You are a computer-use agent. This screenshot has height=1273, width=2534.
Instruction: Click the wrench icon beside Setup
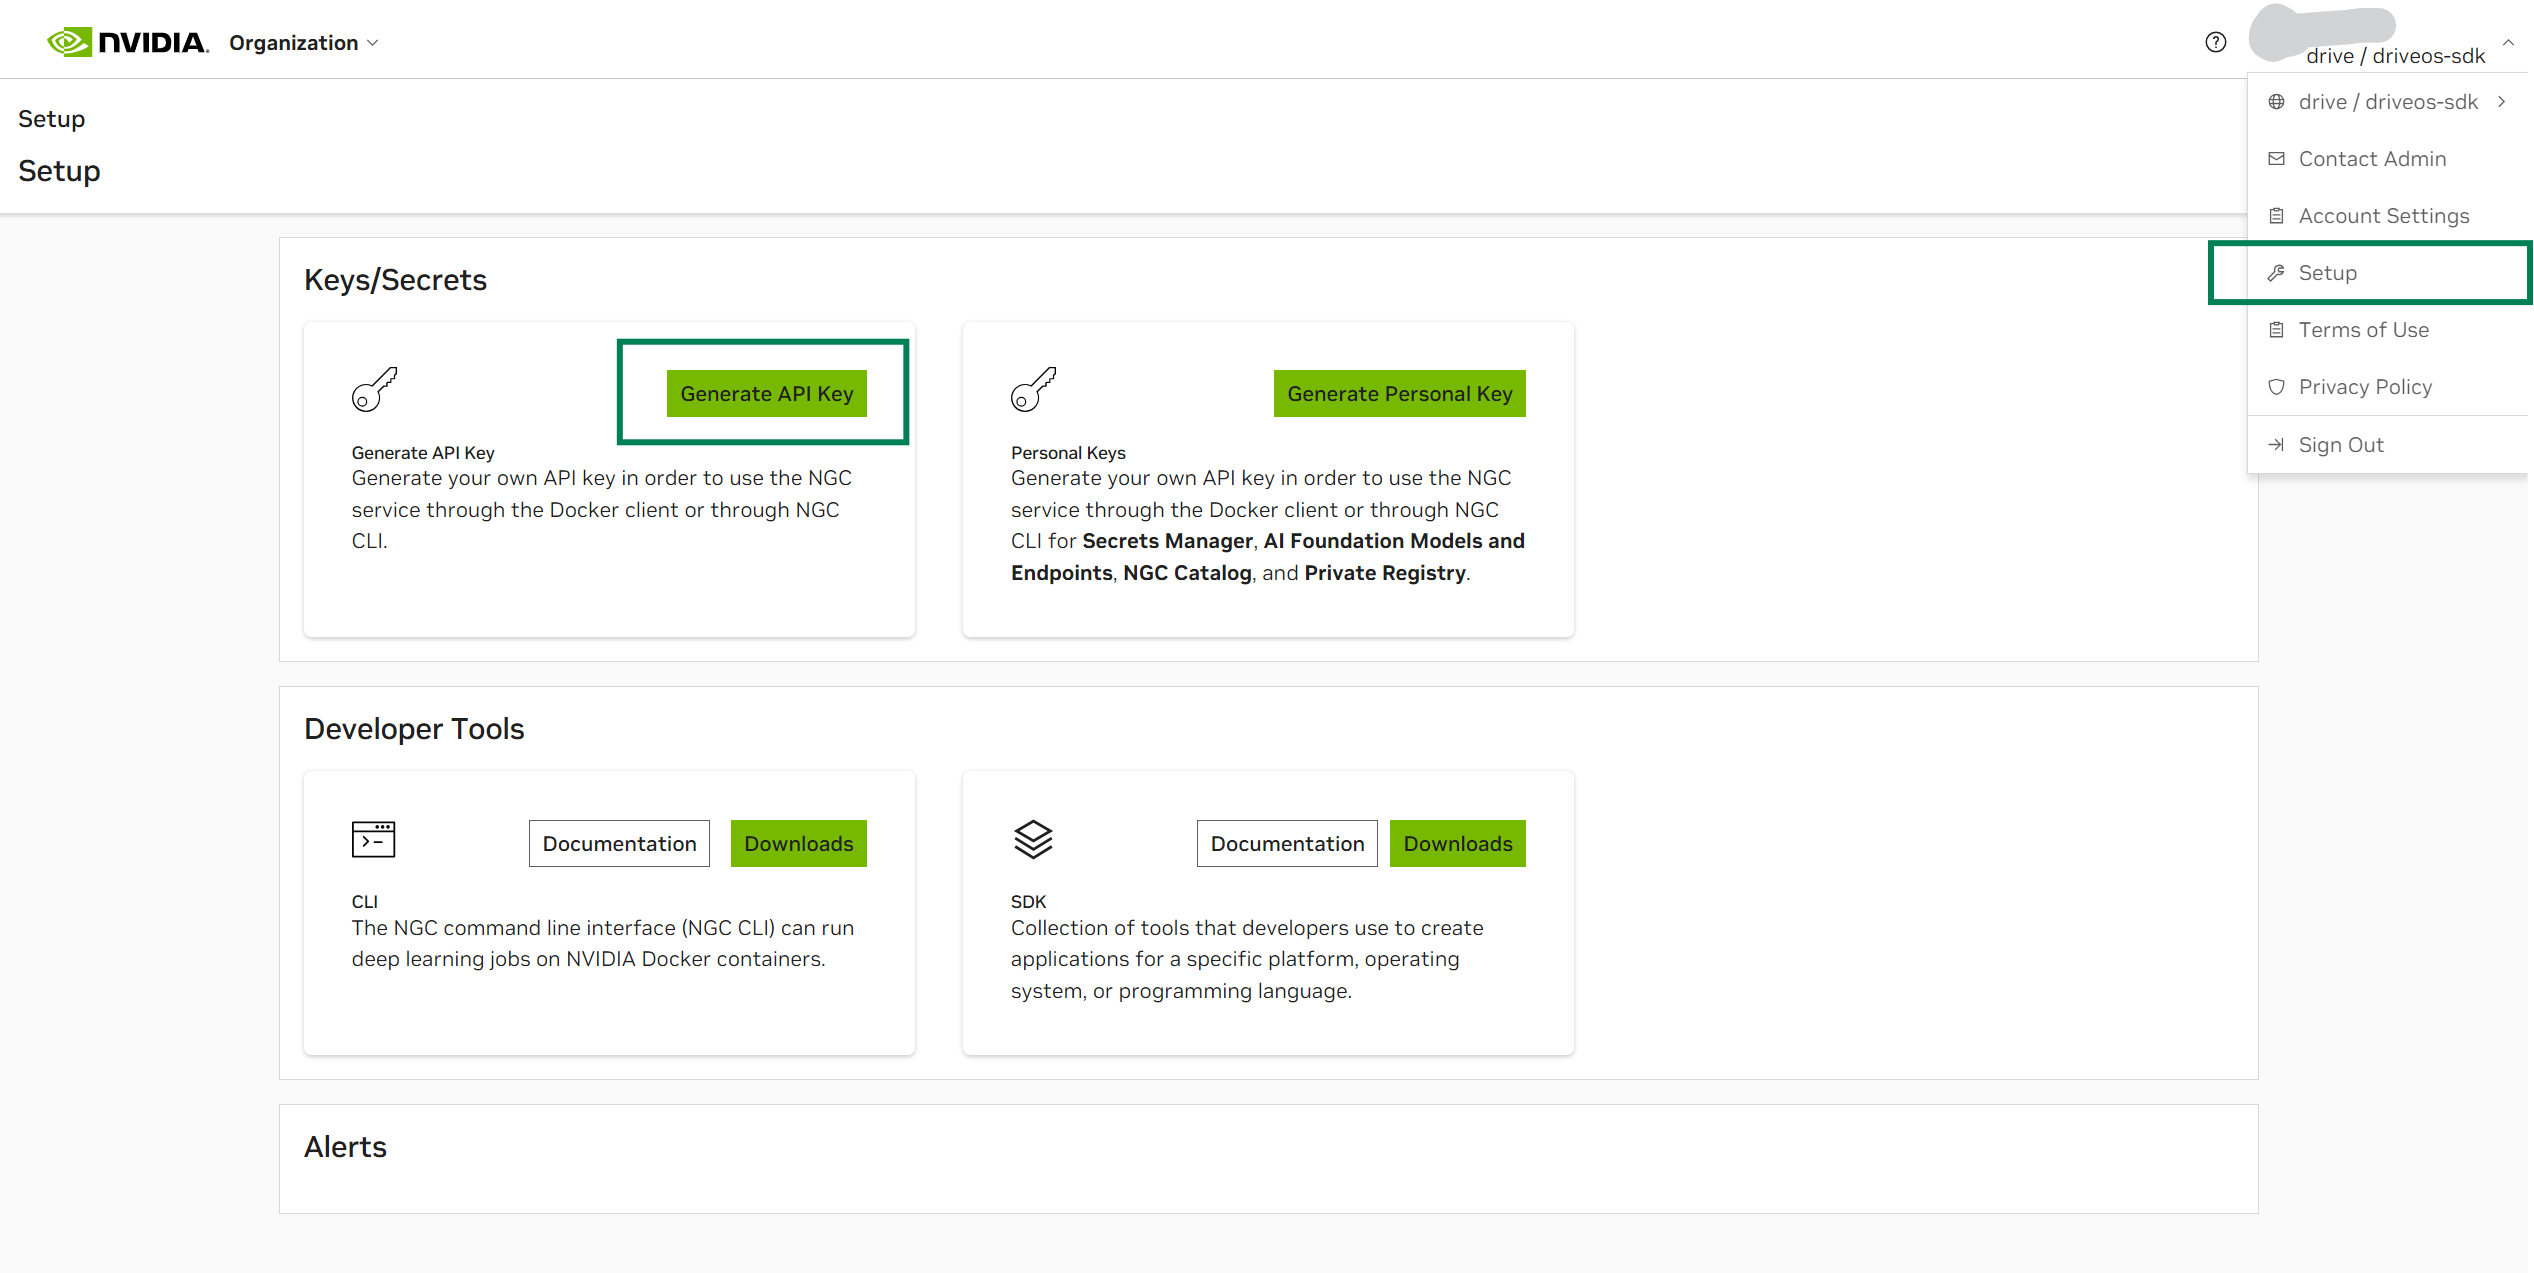2276,273
